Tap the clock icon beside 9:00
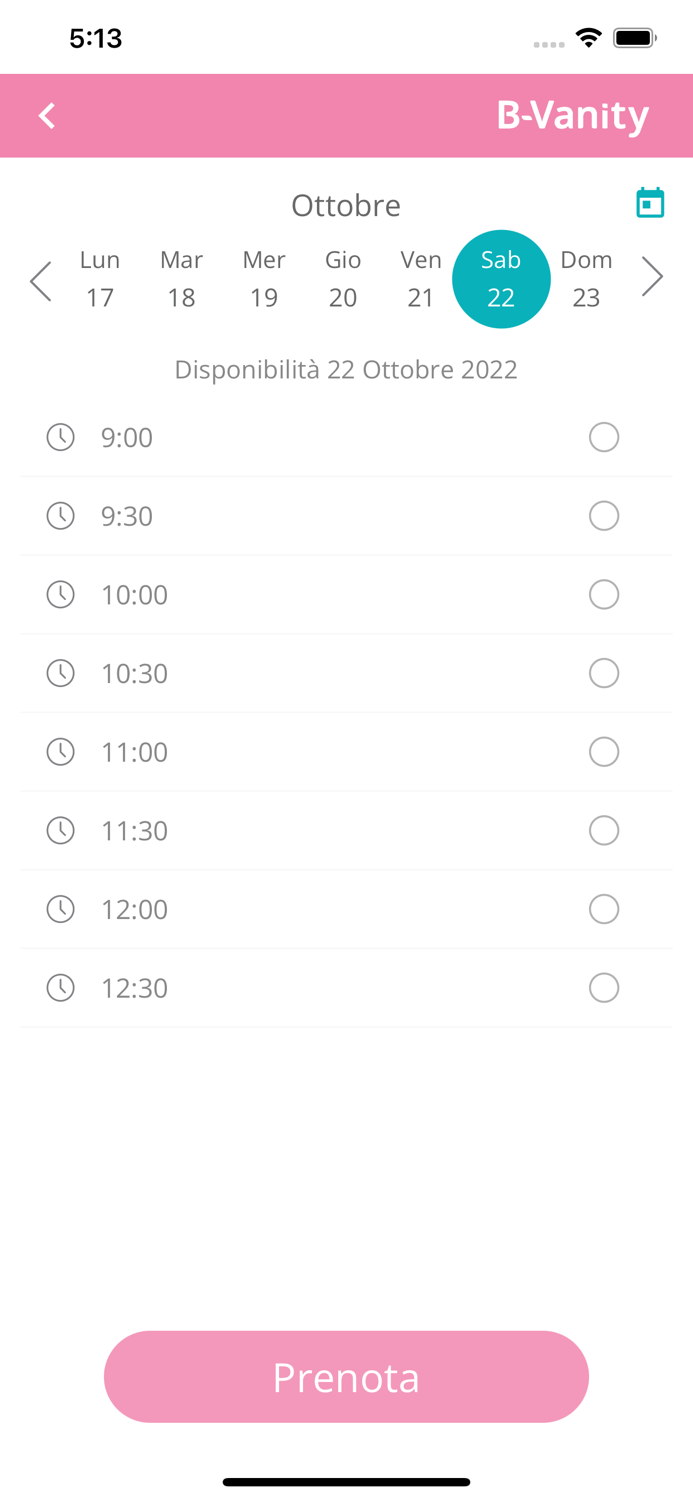This screenshot has height=1500, width=693. [x=61, y=437]
